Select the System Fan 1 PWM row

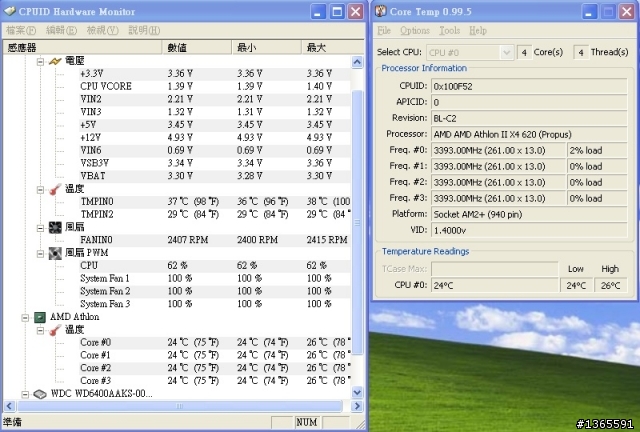point(215,278)
